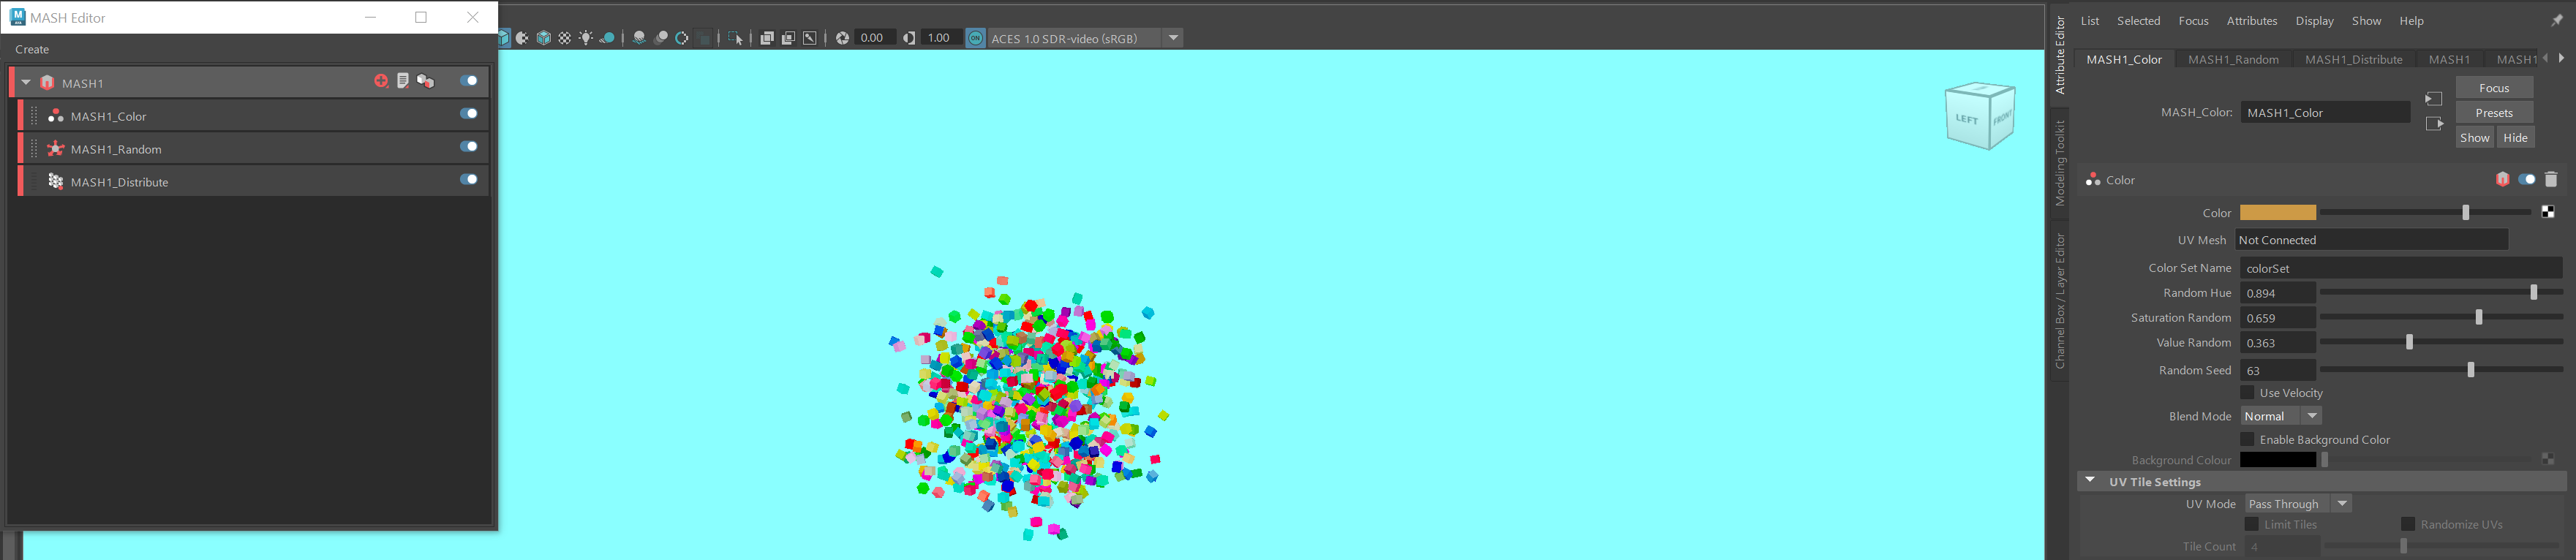Click the exposure icon next to 0.00

click(x=842, y=38)
